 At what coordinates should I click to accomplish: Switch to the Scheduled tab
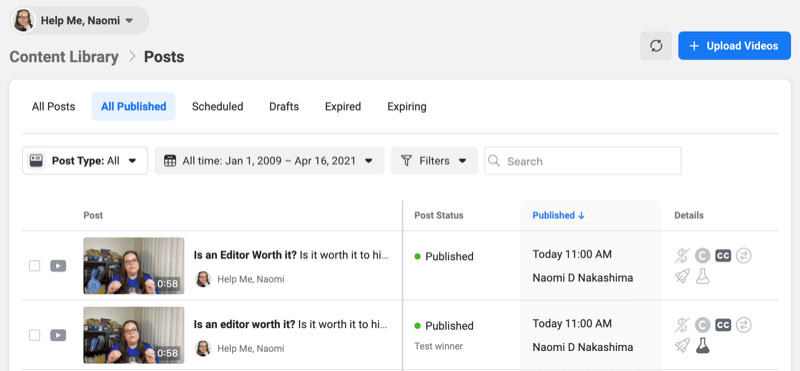(217, 107)
